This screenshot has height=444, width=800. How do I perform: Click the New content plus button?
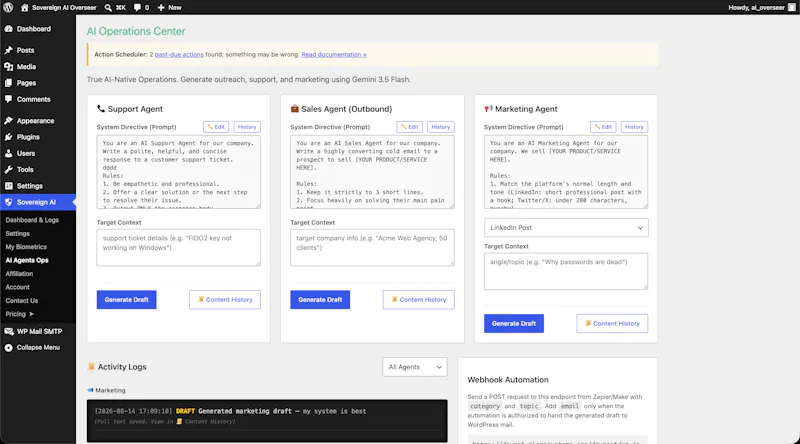(x=169, y=8)
